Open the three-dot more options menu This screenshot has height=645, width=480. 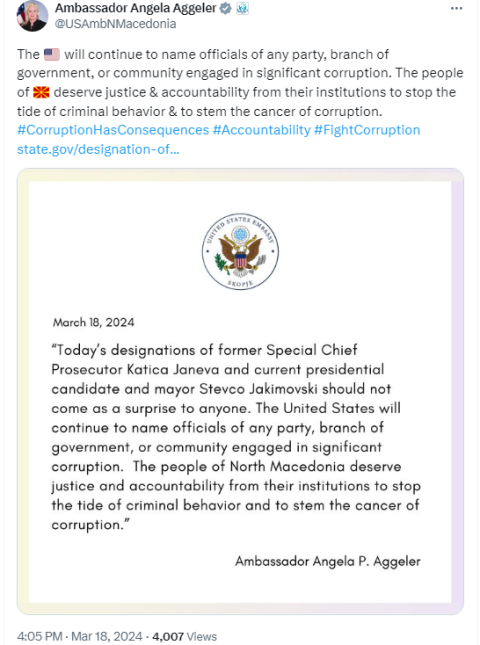(457, 9)
